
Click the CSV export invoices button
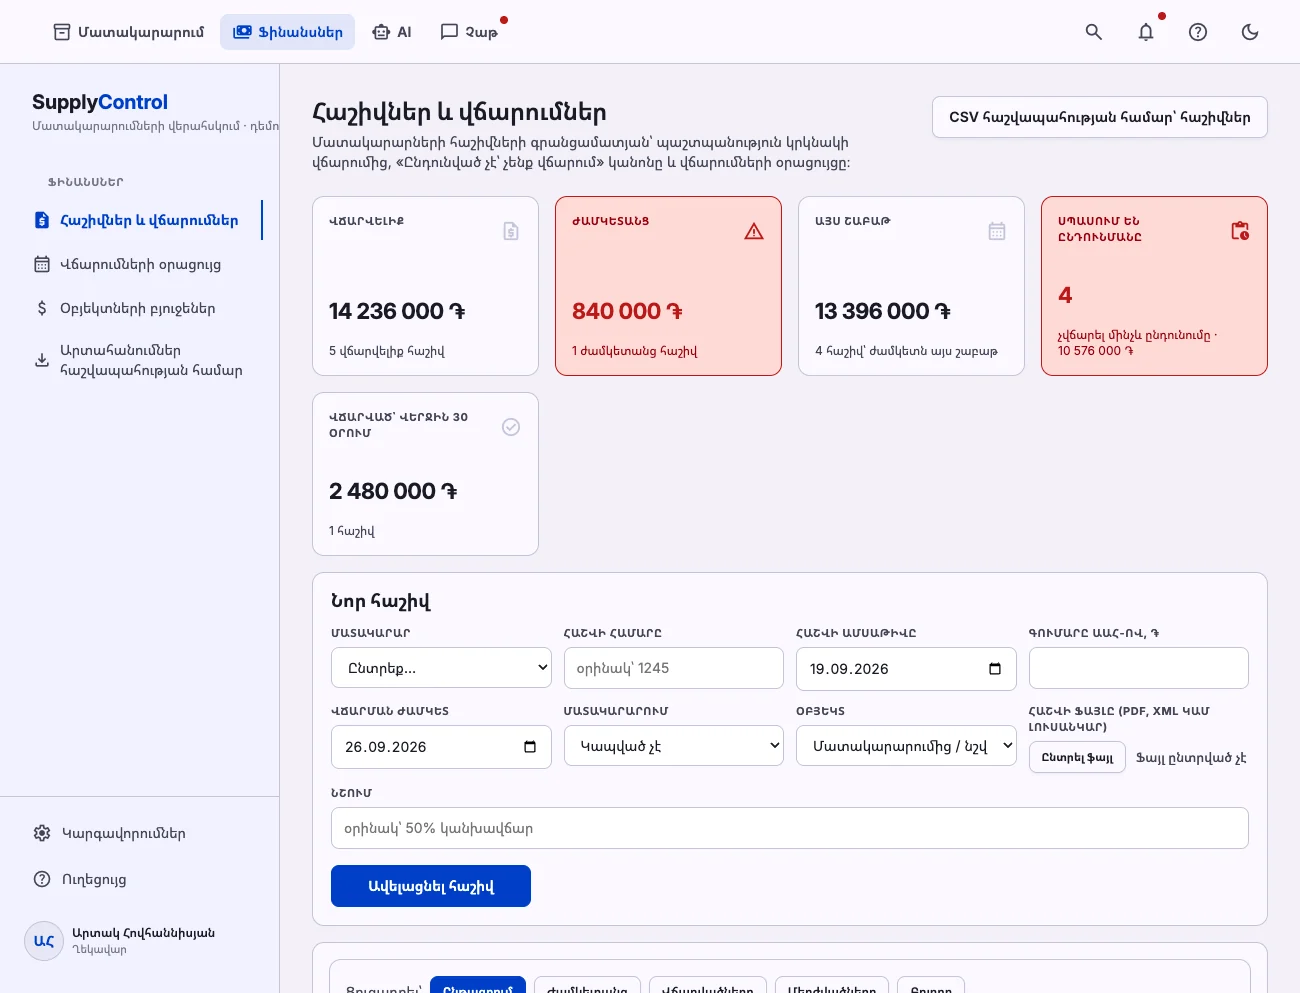point(1100,117)
